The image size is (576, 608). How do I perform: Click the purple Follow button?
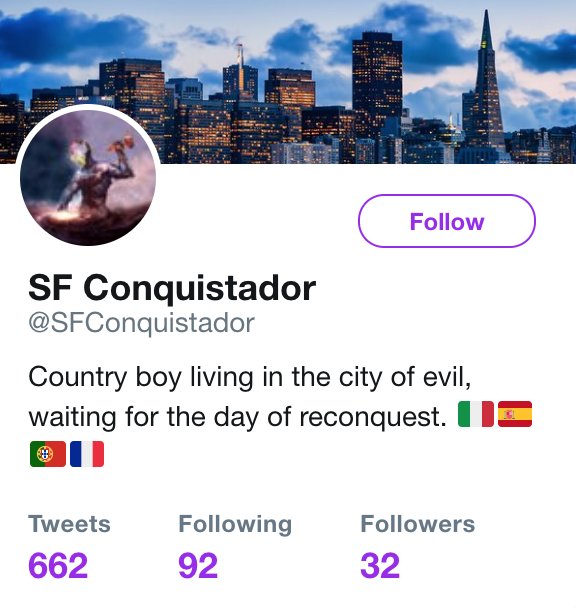446,221
